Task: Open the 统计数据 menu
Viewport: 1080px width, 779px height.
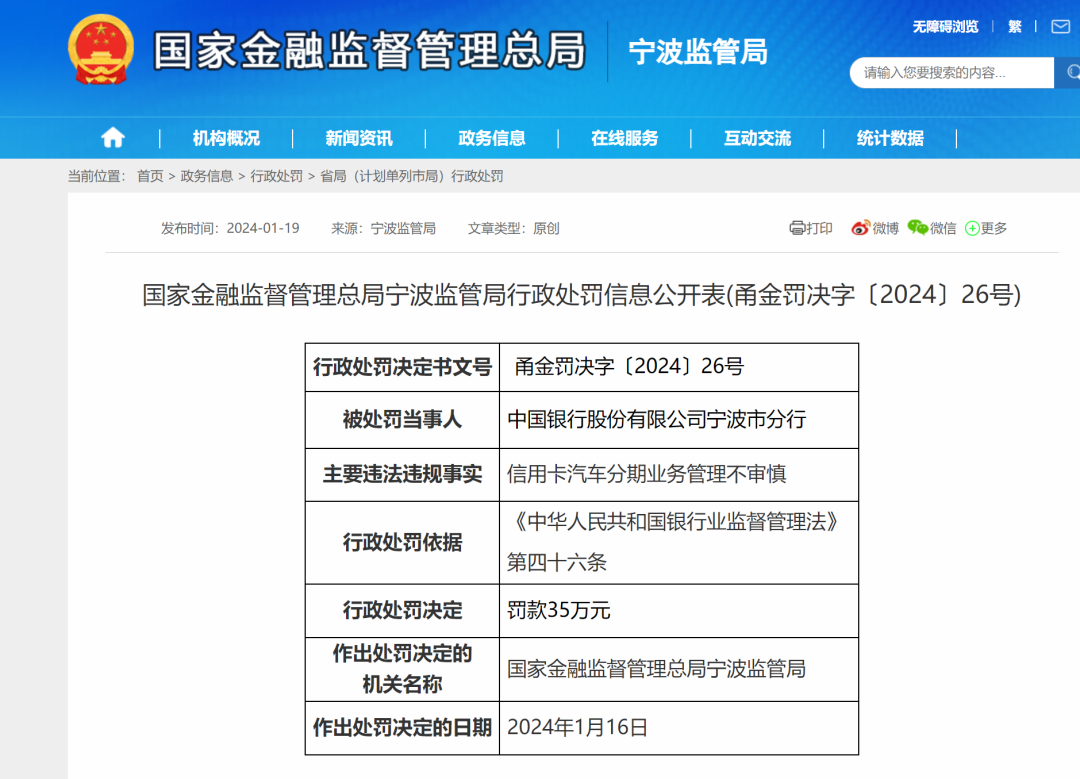Action: coord(890,138)
